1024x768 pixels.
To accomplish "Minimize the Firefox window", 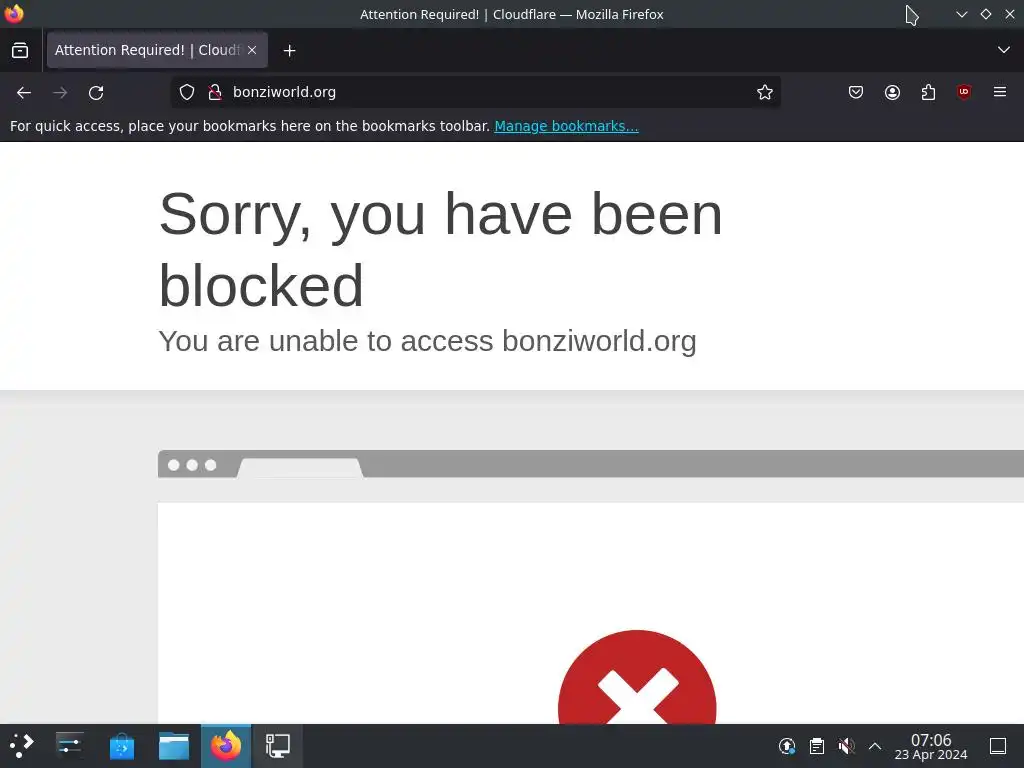I will [x=961, y=14].
